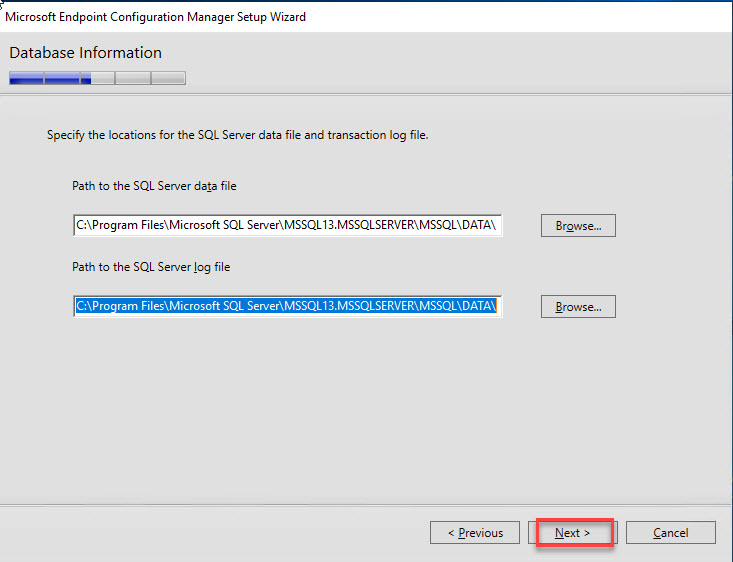Viewport: 733px width, 562px height.
Task: Browse for the SQL Server data file path
Action: click(x=578, y=226)
